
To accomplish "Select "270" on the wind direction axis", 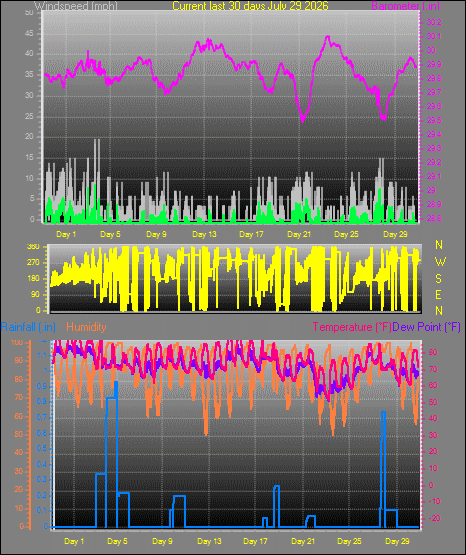I will [33, 263].
